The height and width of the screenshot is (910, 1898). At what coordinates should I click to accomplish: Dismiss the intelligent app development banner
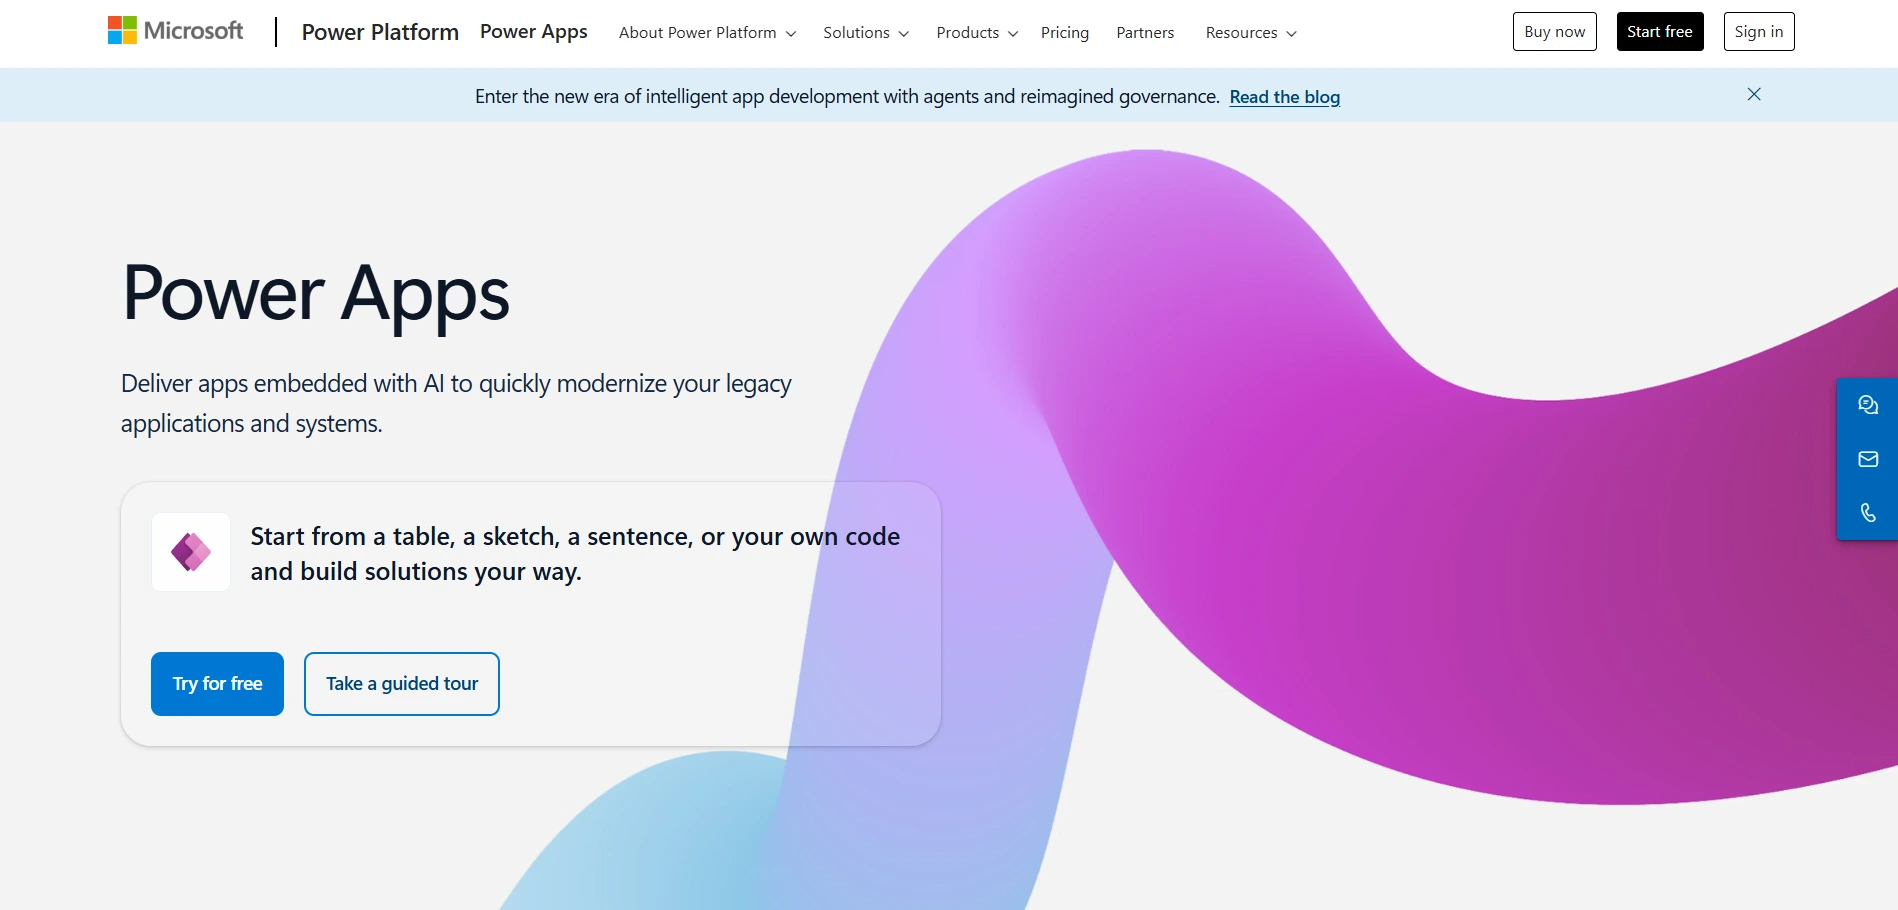pyautogui.click(x=1753, y=94)
